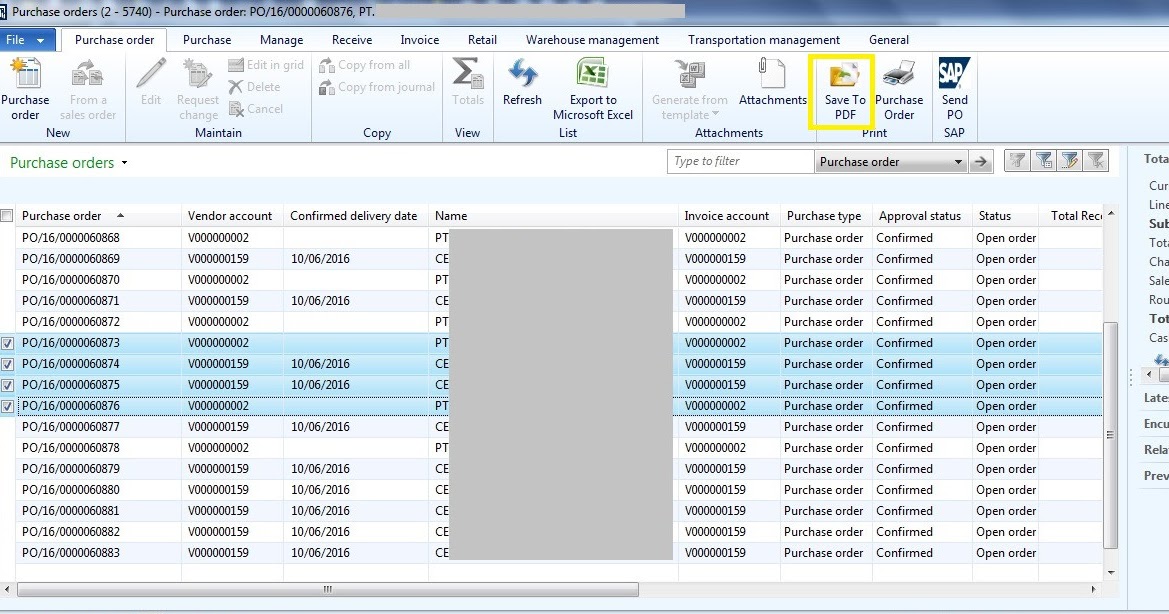The image size is (1169, 614).
Task: Toggle the select-all header checkbox
Action: click(x=7, y=215)
